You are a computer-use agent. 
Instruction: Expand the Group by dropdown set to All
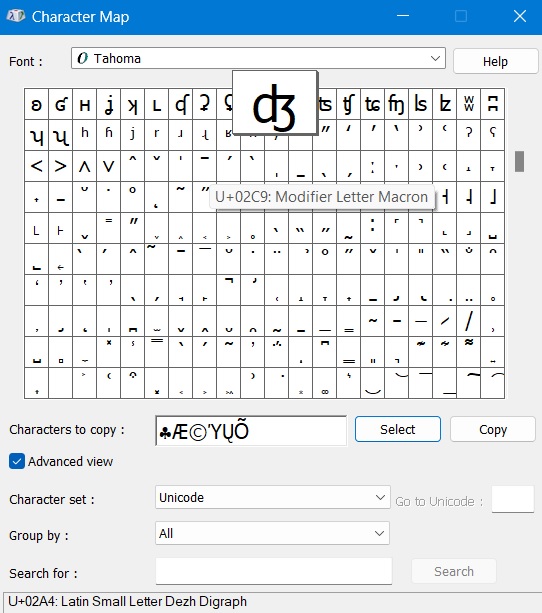272,533
